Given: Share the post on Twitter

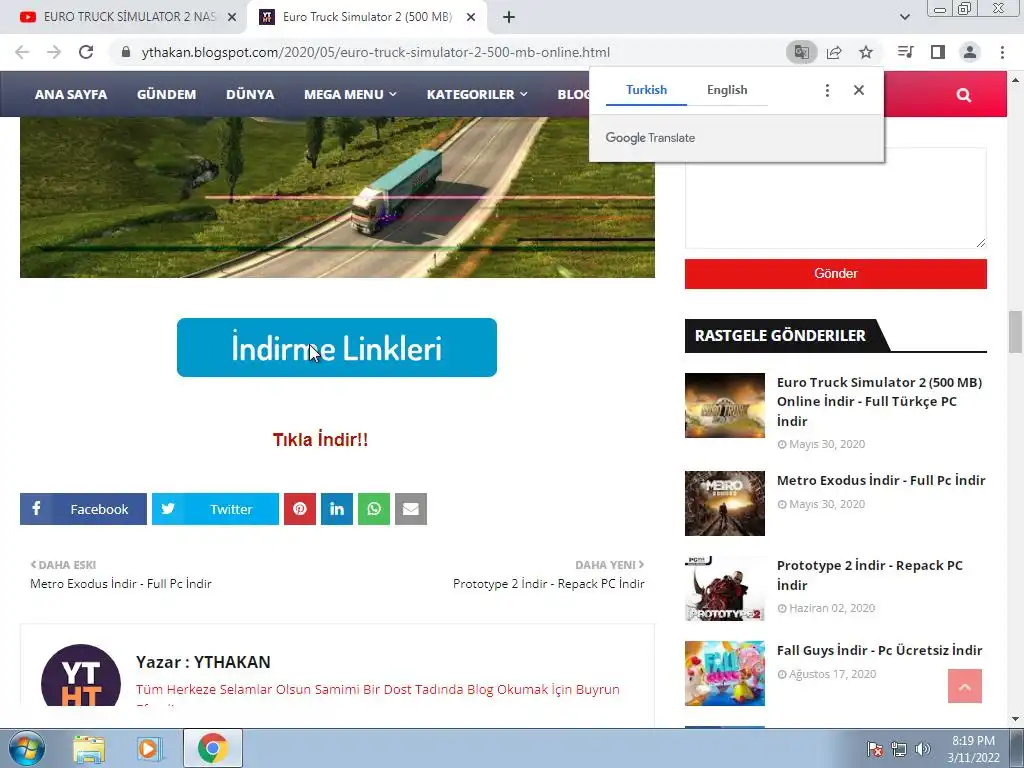Looking at the screenshot, I should 216,509.
